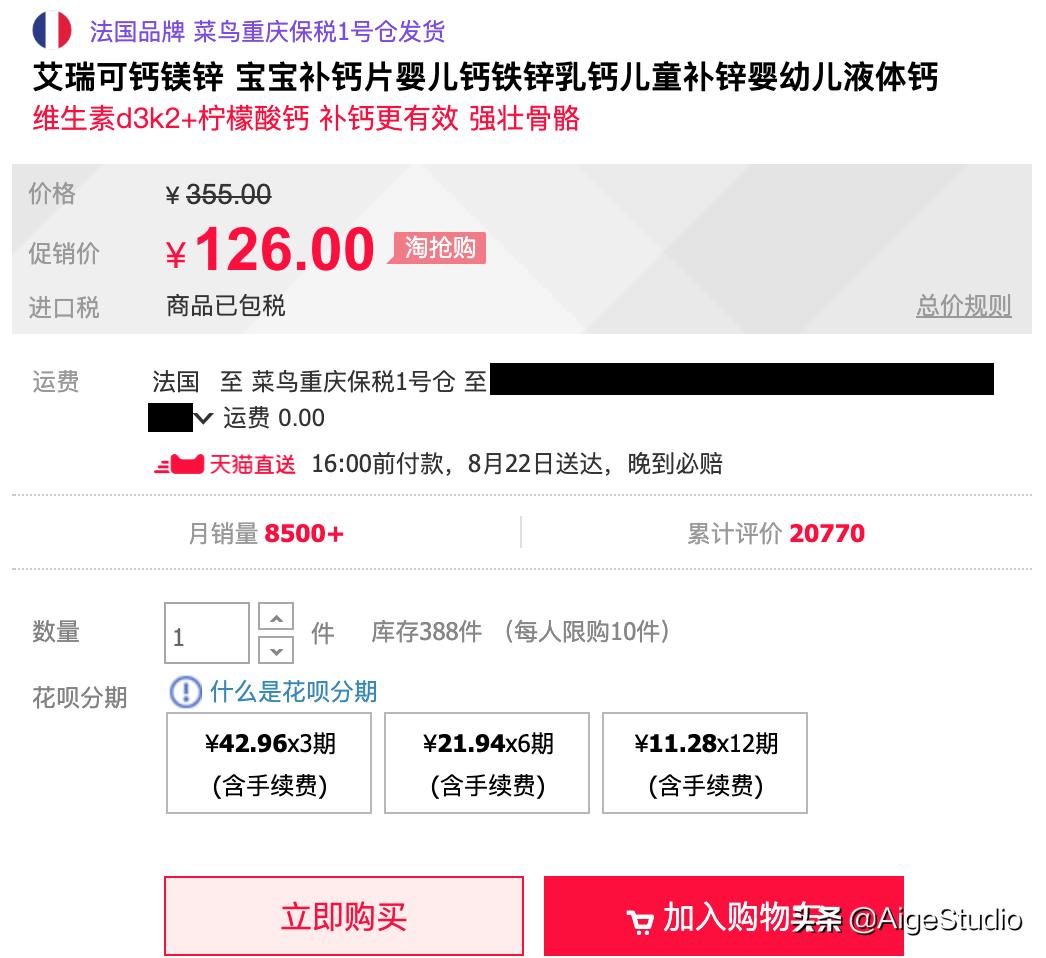Select the ¥21.94x6期 installment option
The width and height of the screenshot is (1046, 958).
(x=486, y=762)
